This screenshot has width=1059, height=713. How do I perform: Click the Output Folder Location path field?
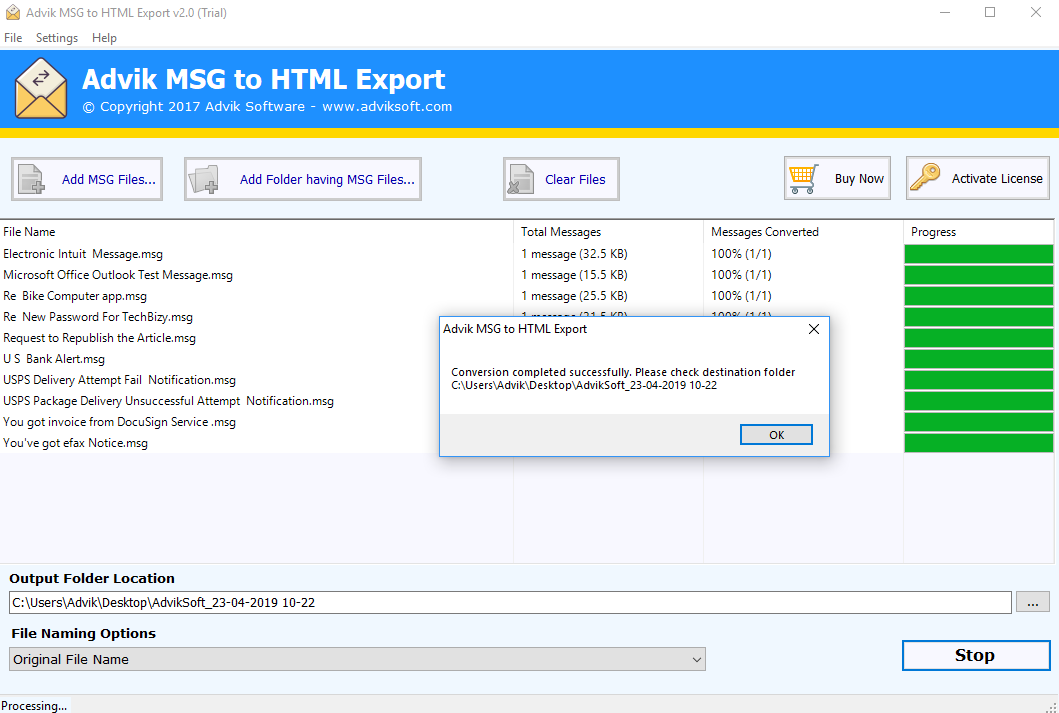click(510, 602)
